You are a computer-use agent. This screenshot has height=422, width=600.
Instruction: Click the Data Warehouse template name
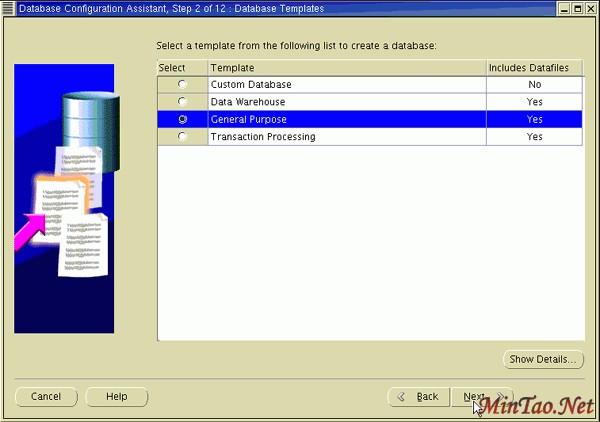[248, 102]
